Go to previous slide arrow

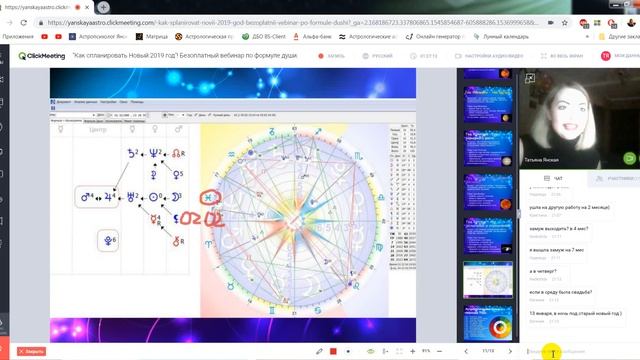click(x=466, y=351)
